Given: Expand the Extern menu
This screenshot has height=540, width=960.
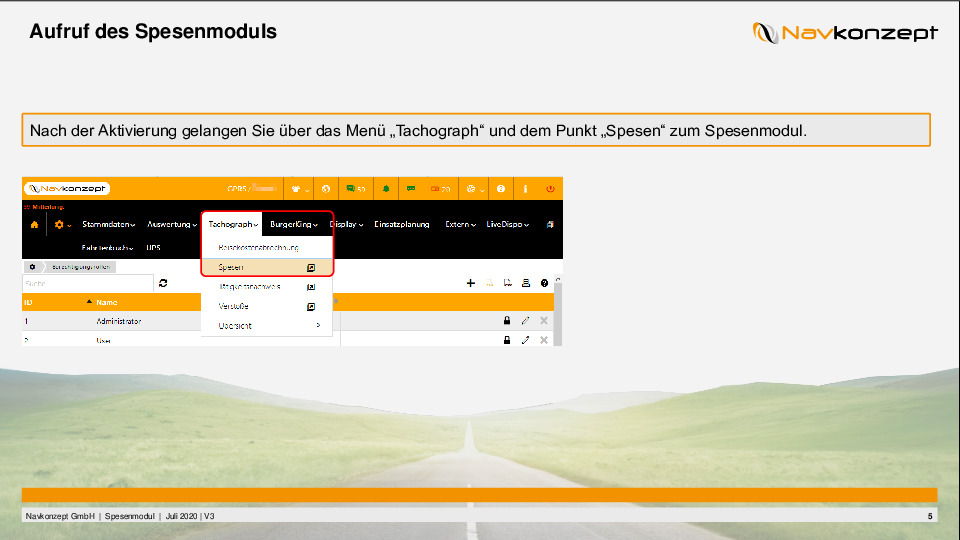Looking at the screenshot, I should [460, 225].
